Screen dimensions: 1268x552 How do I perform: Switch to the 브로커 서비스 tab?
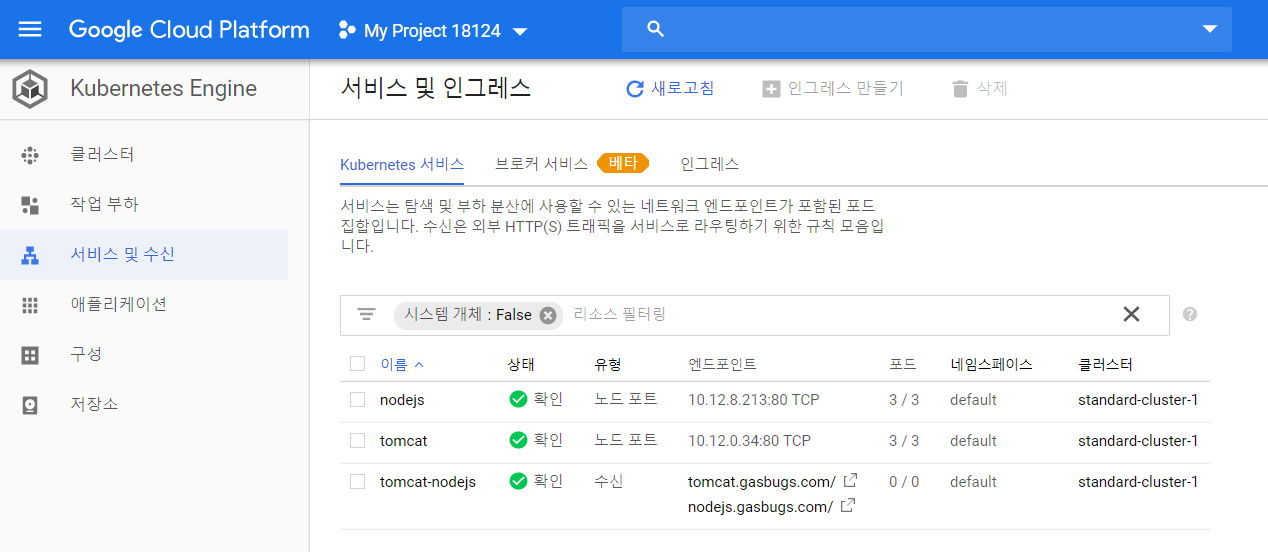click(541, 164)
